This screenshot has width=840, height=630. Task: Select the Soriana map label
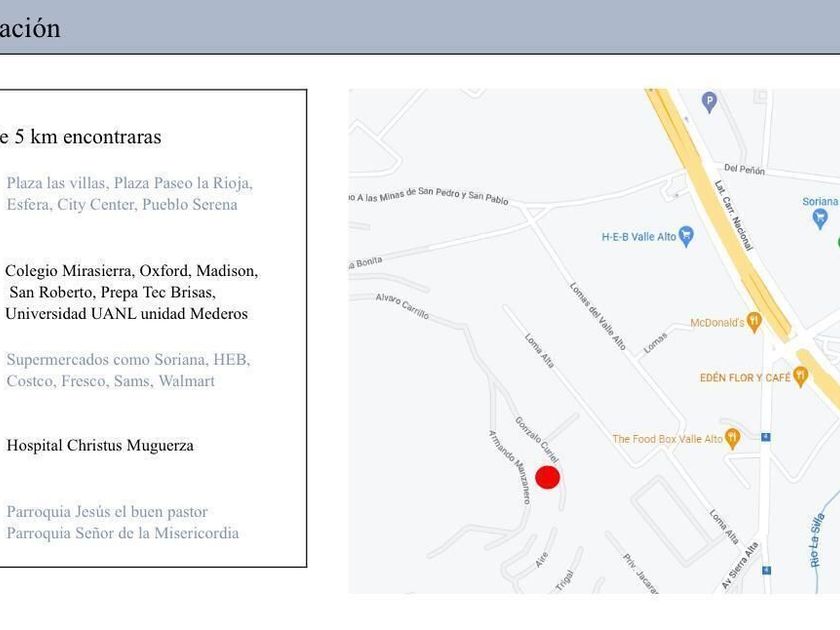pos(820,201)
